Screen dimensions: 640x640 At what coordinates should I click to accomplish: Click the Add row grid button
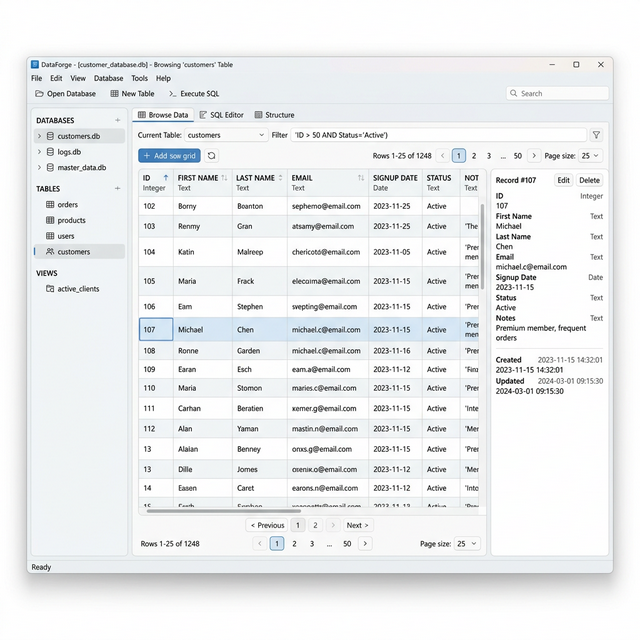point(169,156)
